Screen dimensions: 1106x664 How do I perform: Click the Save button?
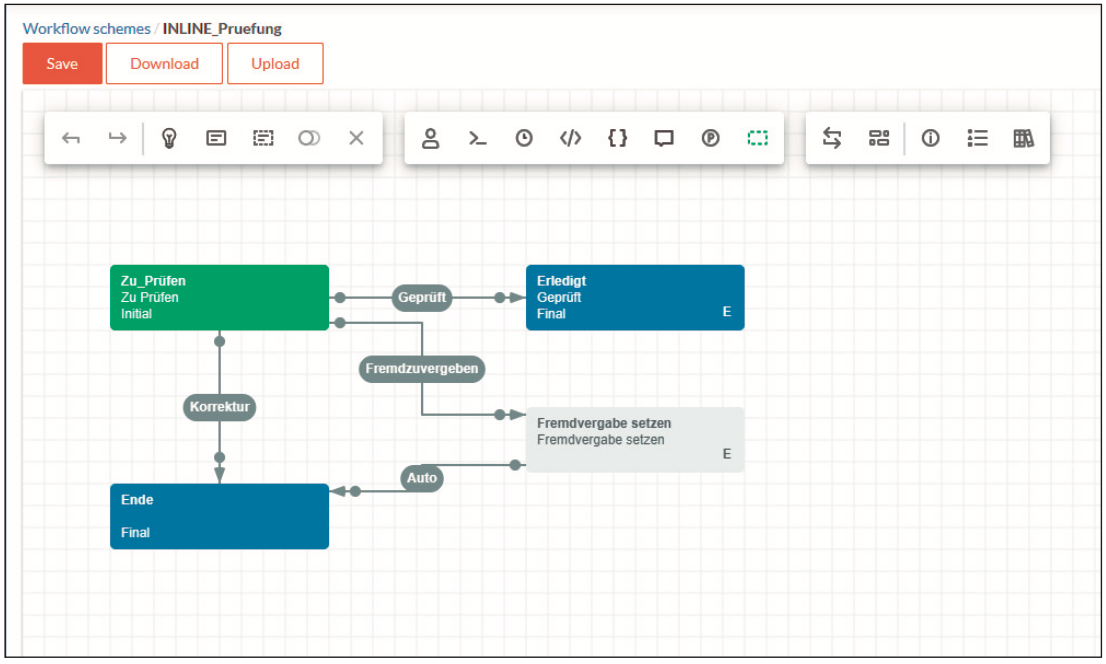[62, 64]
